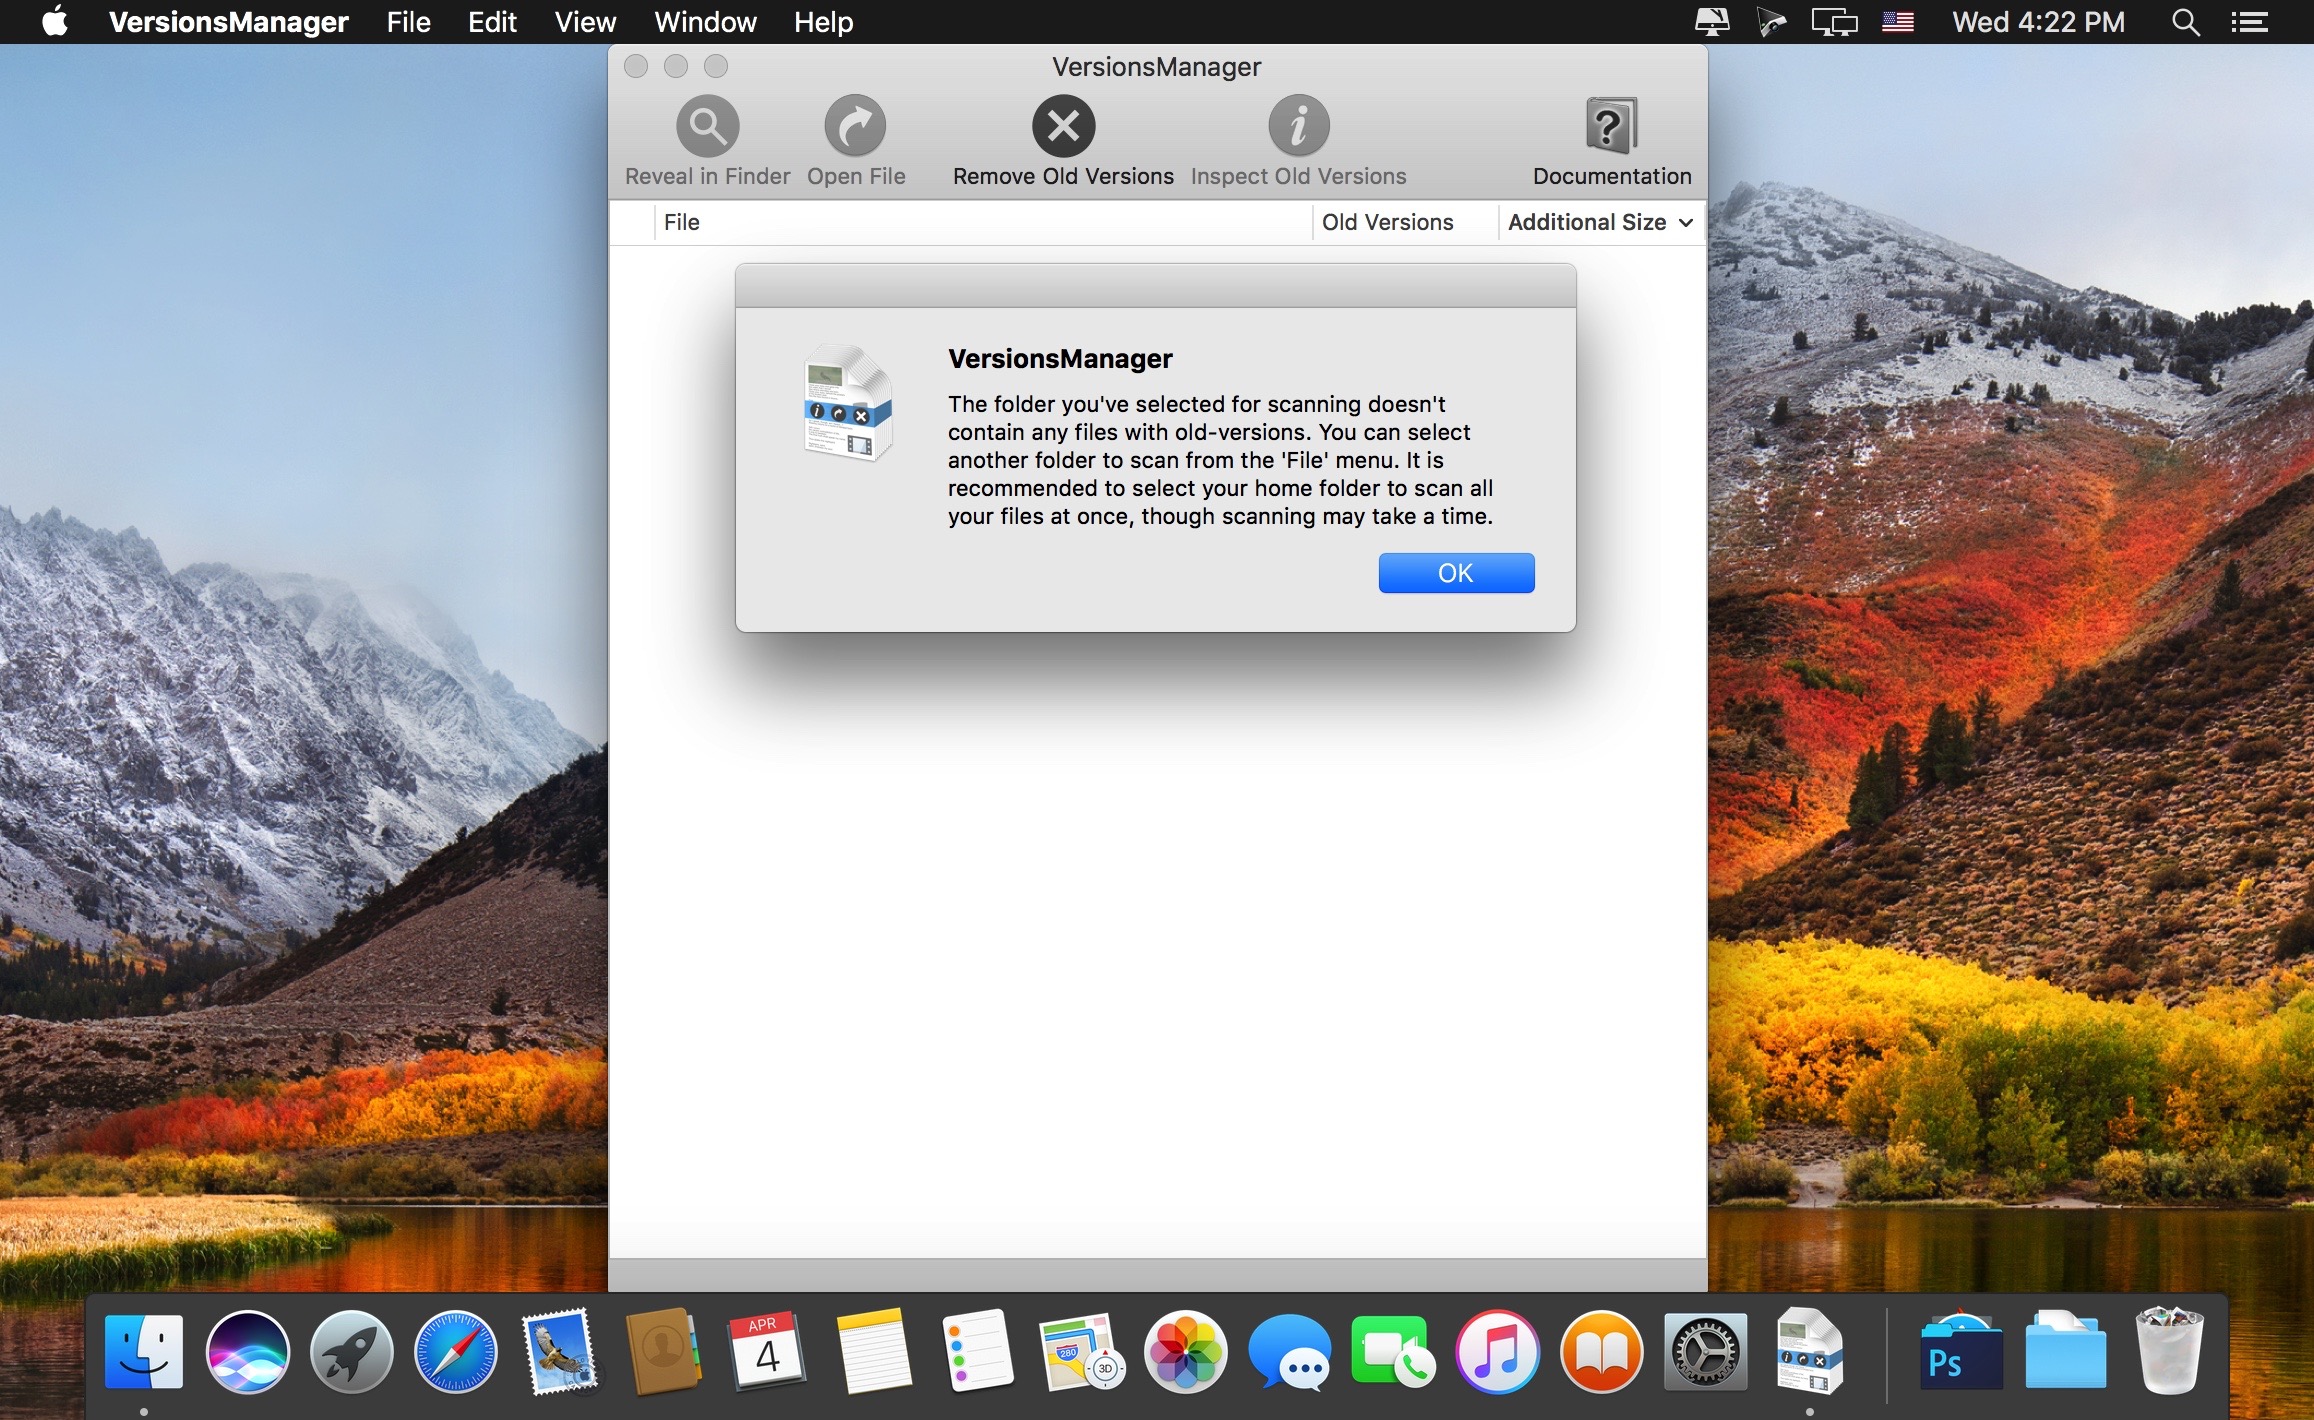Open the View menu

[x=585, y=22]
